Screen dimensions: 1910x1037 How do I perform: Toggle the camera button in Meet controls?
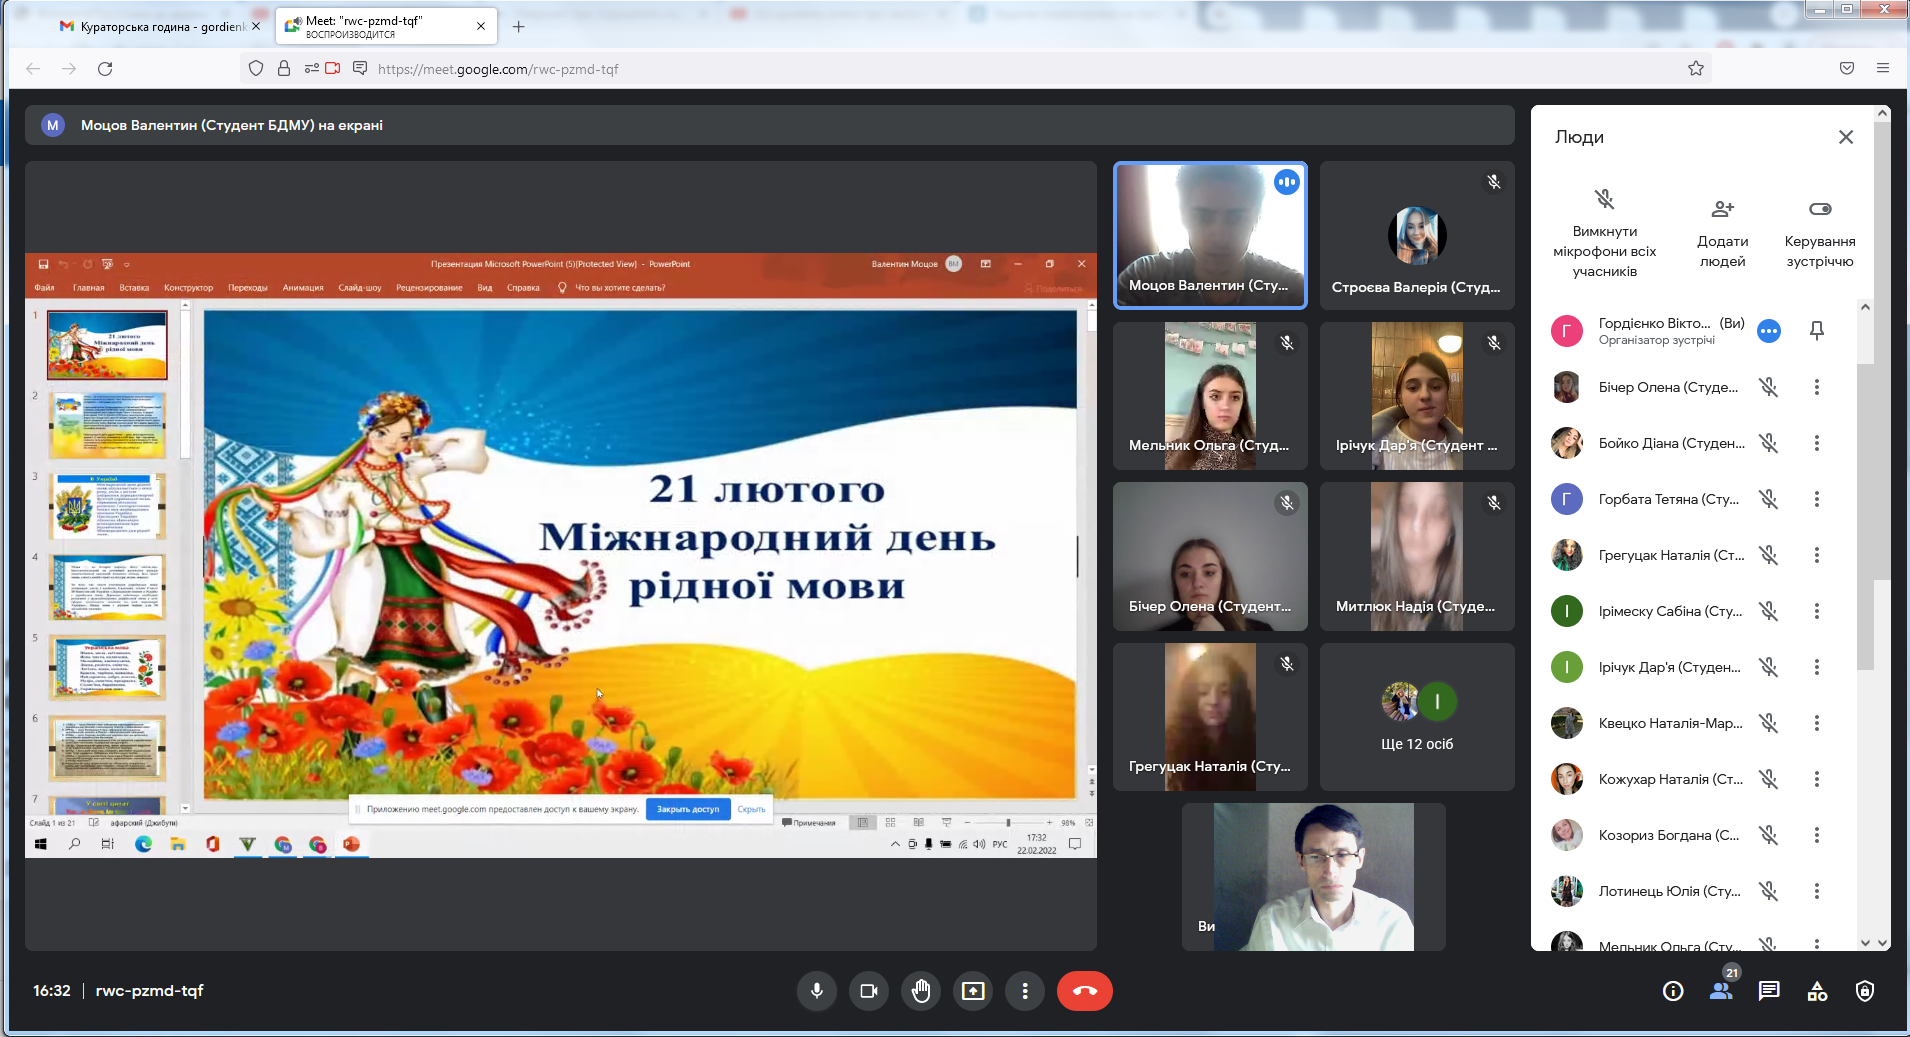869,991
